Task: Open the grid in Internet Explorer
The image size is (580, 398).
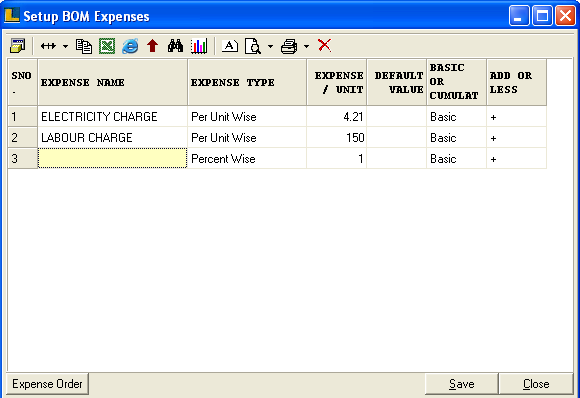Action: point(130,46)
